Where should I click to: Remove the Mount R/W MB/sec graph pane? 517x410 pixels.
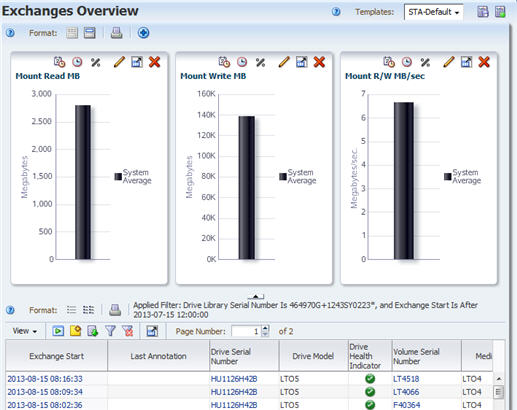click(484, 62)
